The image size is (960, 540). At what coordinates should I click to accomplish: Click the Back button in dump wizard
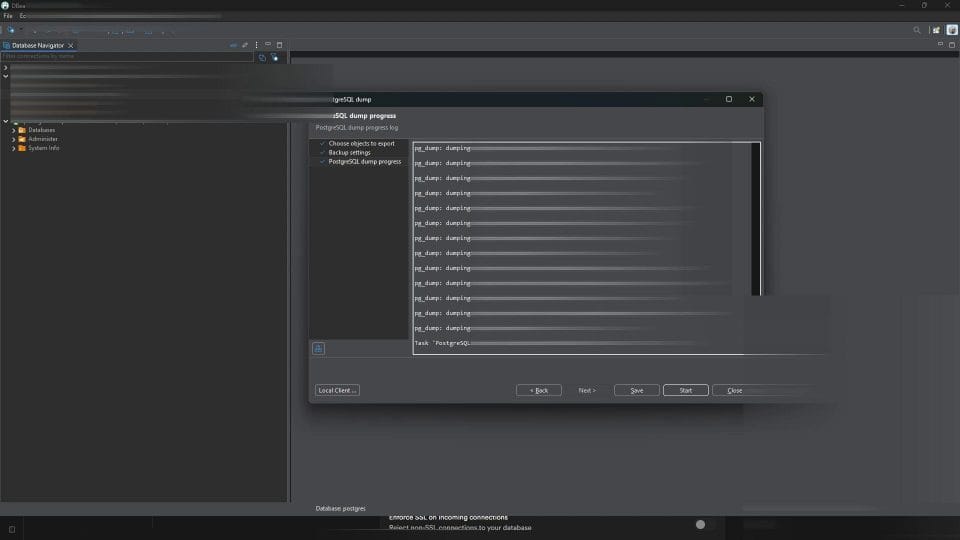point(539,390)
